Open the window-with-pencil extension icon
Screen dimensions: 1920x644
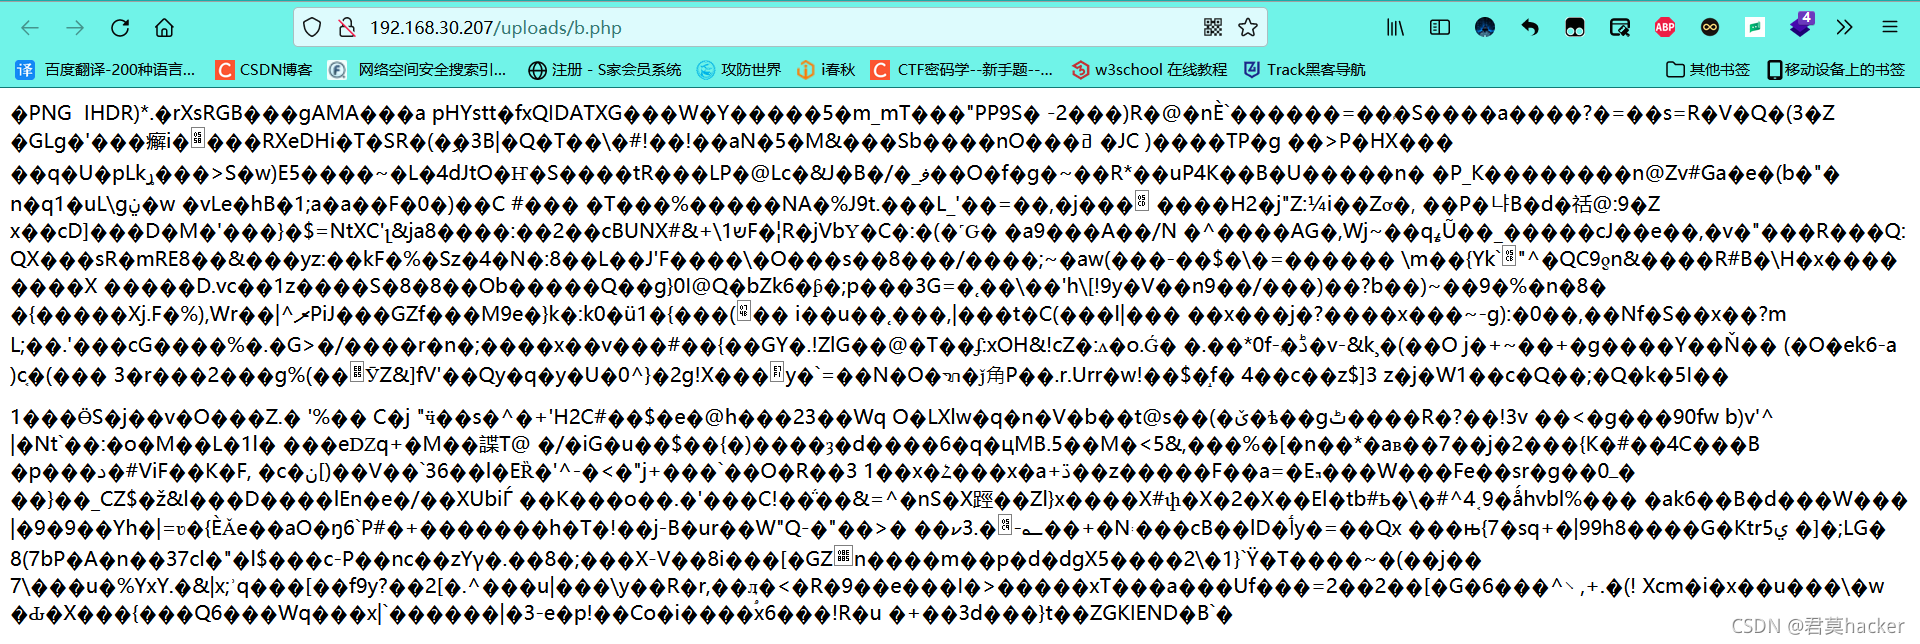[1620, 27]
